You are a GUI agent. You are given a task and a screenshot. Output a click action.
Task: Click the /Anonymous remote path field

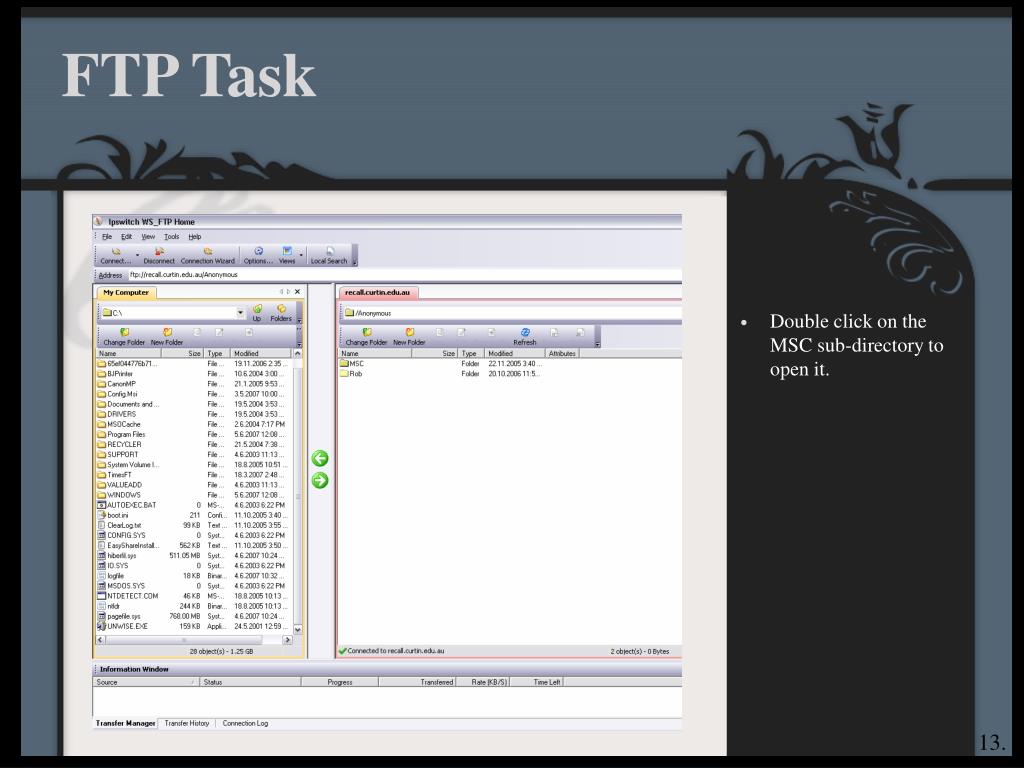(x=512, y=313)
